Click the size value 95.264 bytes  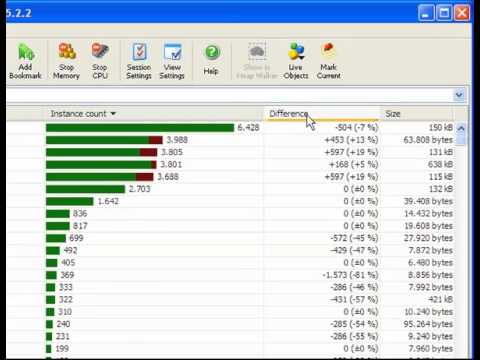coord(428,324)
